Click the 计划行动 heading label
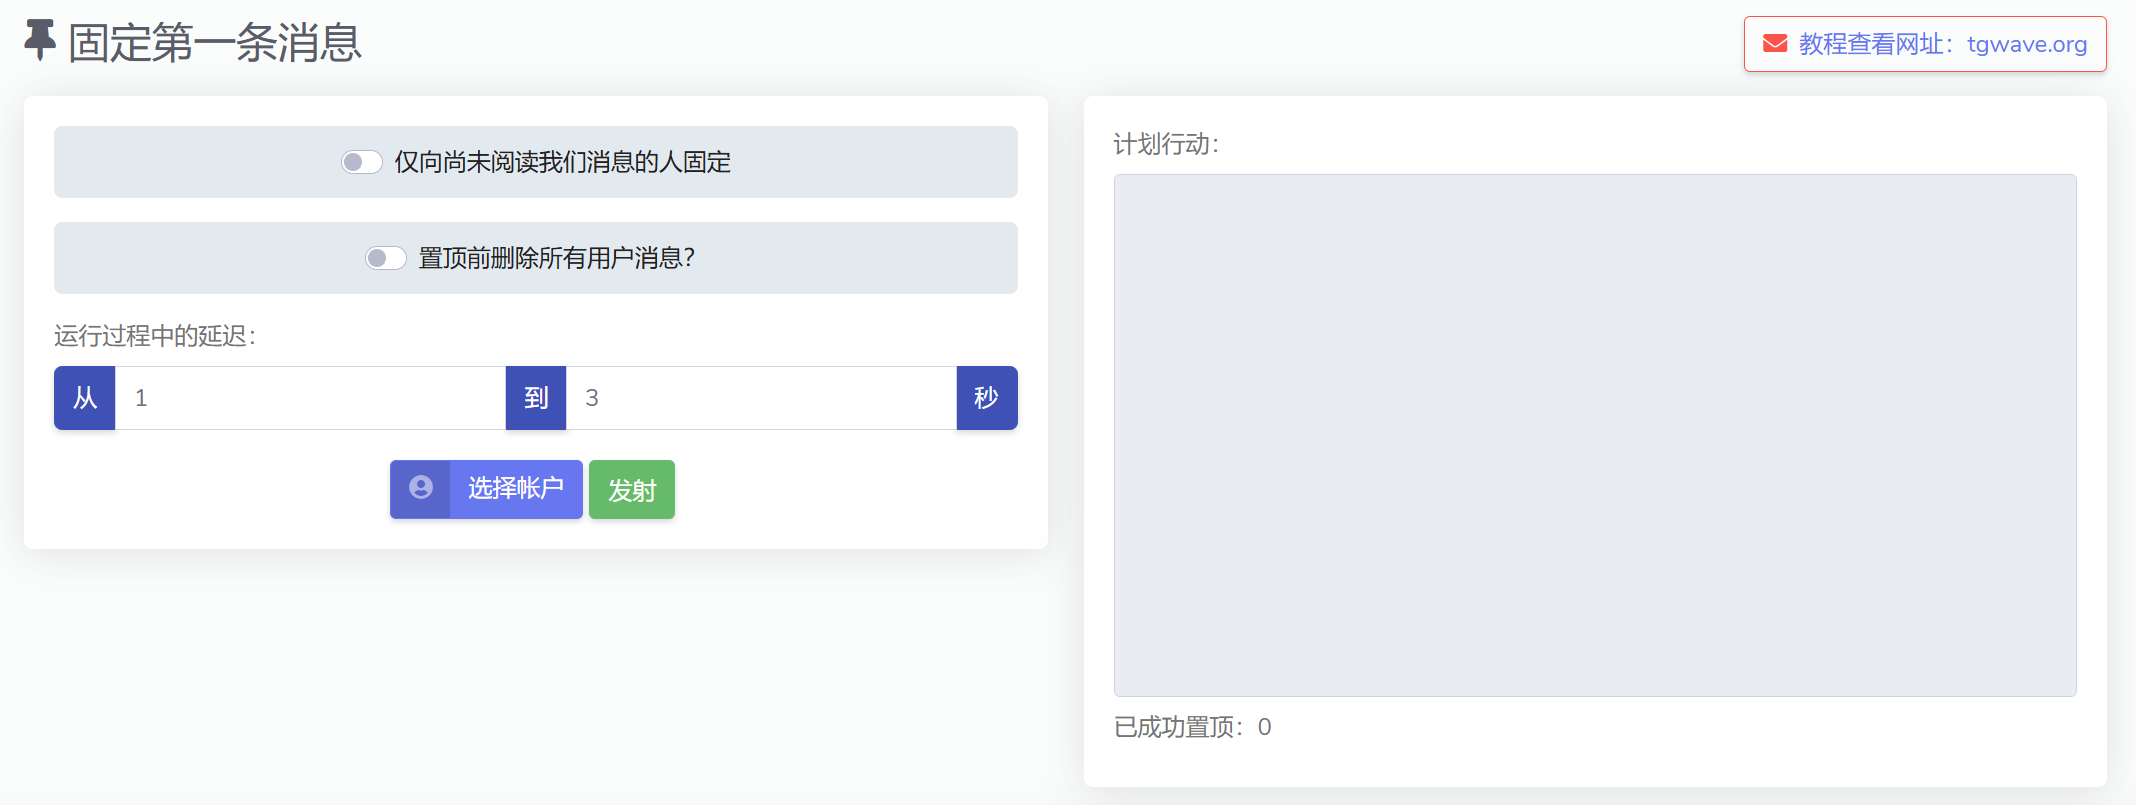The width and height of the screenshot is (2136, 805). coord(1166,144)
